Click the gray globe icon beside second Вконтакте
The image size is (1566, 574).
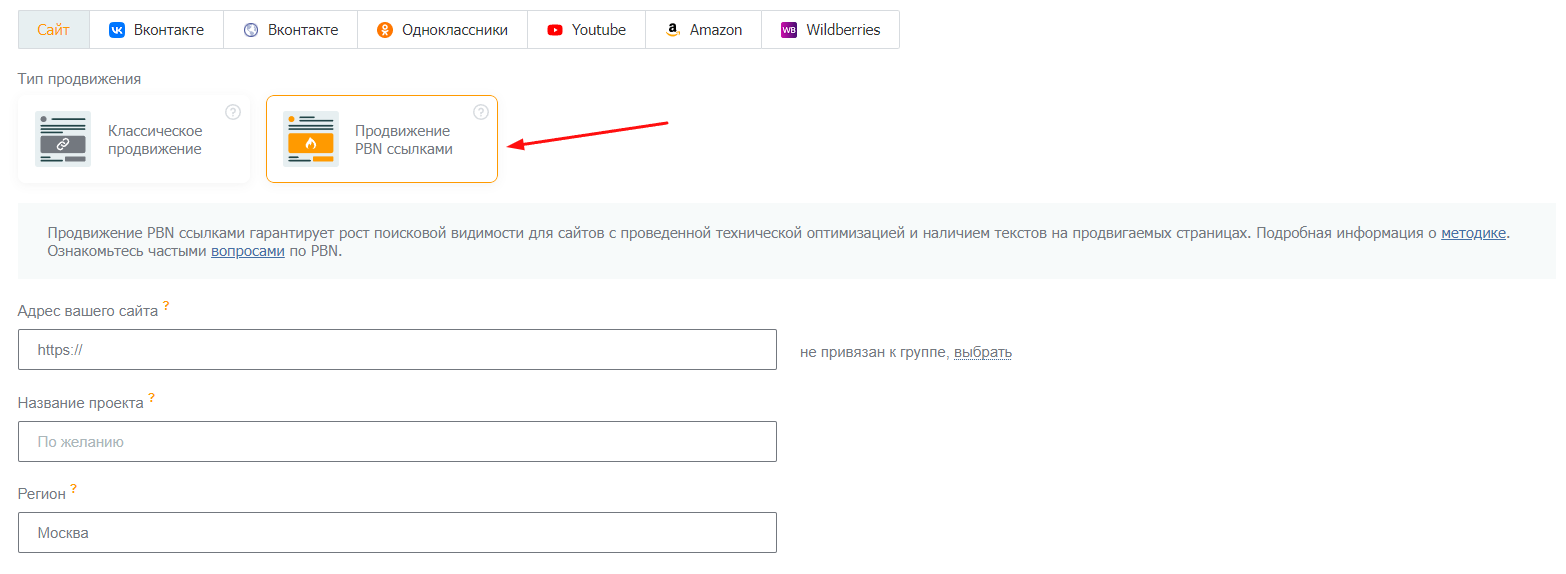[251, 30]
